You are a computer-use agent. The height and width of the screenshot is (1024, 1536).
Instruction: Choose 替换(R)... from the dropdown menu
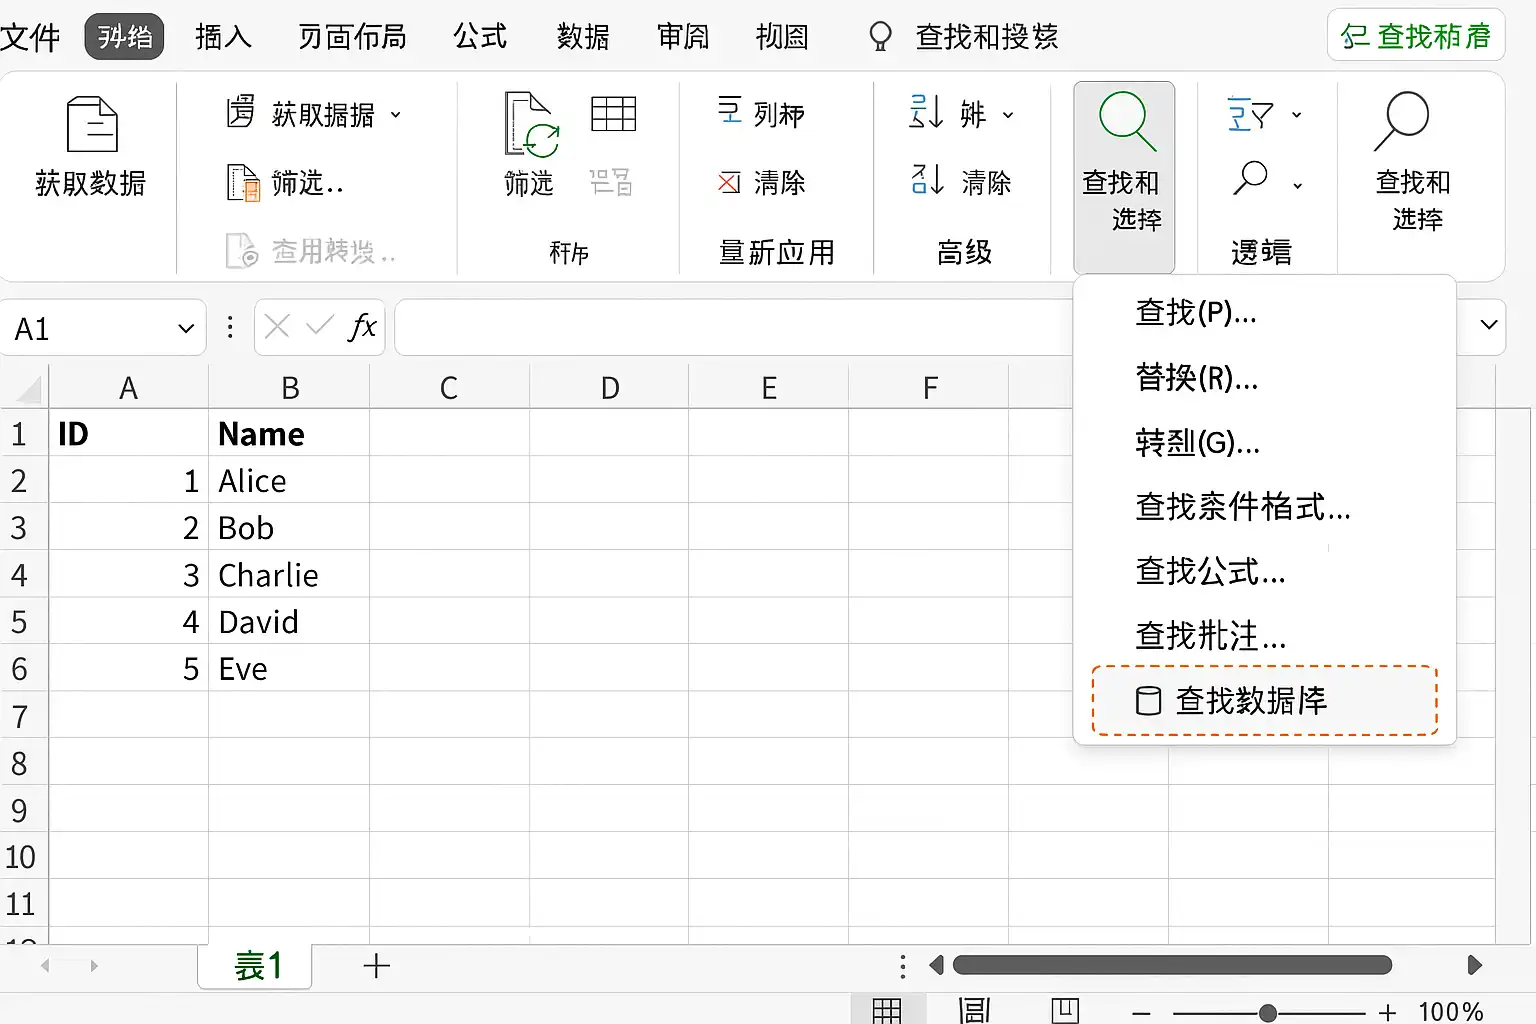[x=1196, y=378]
